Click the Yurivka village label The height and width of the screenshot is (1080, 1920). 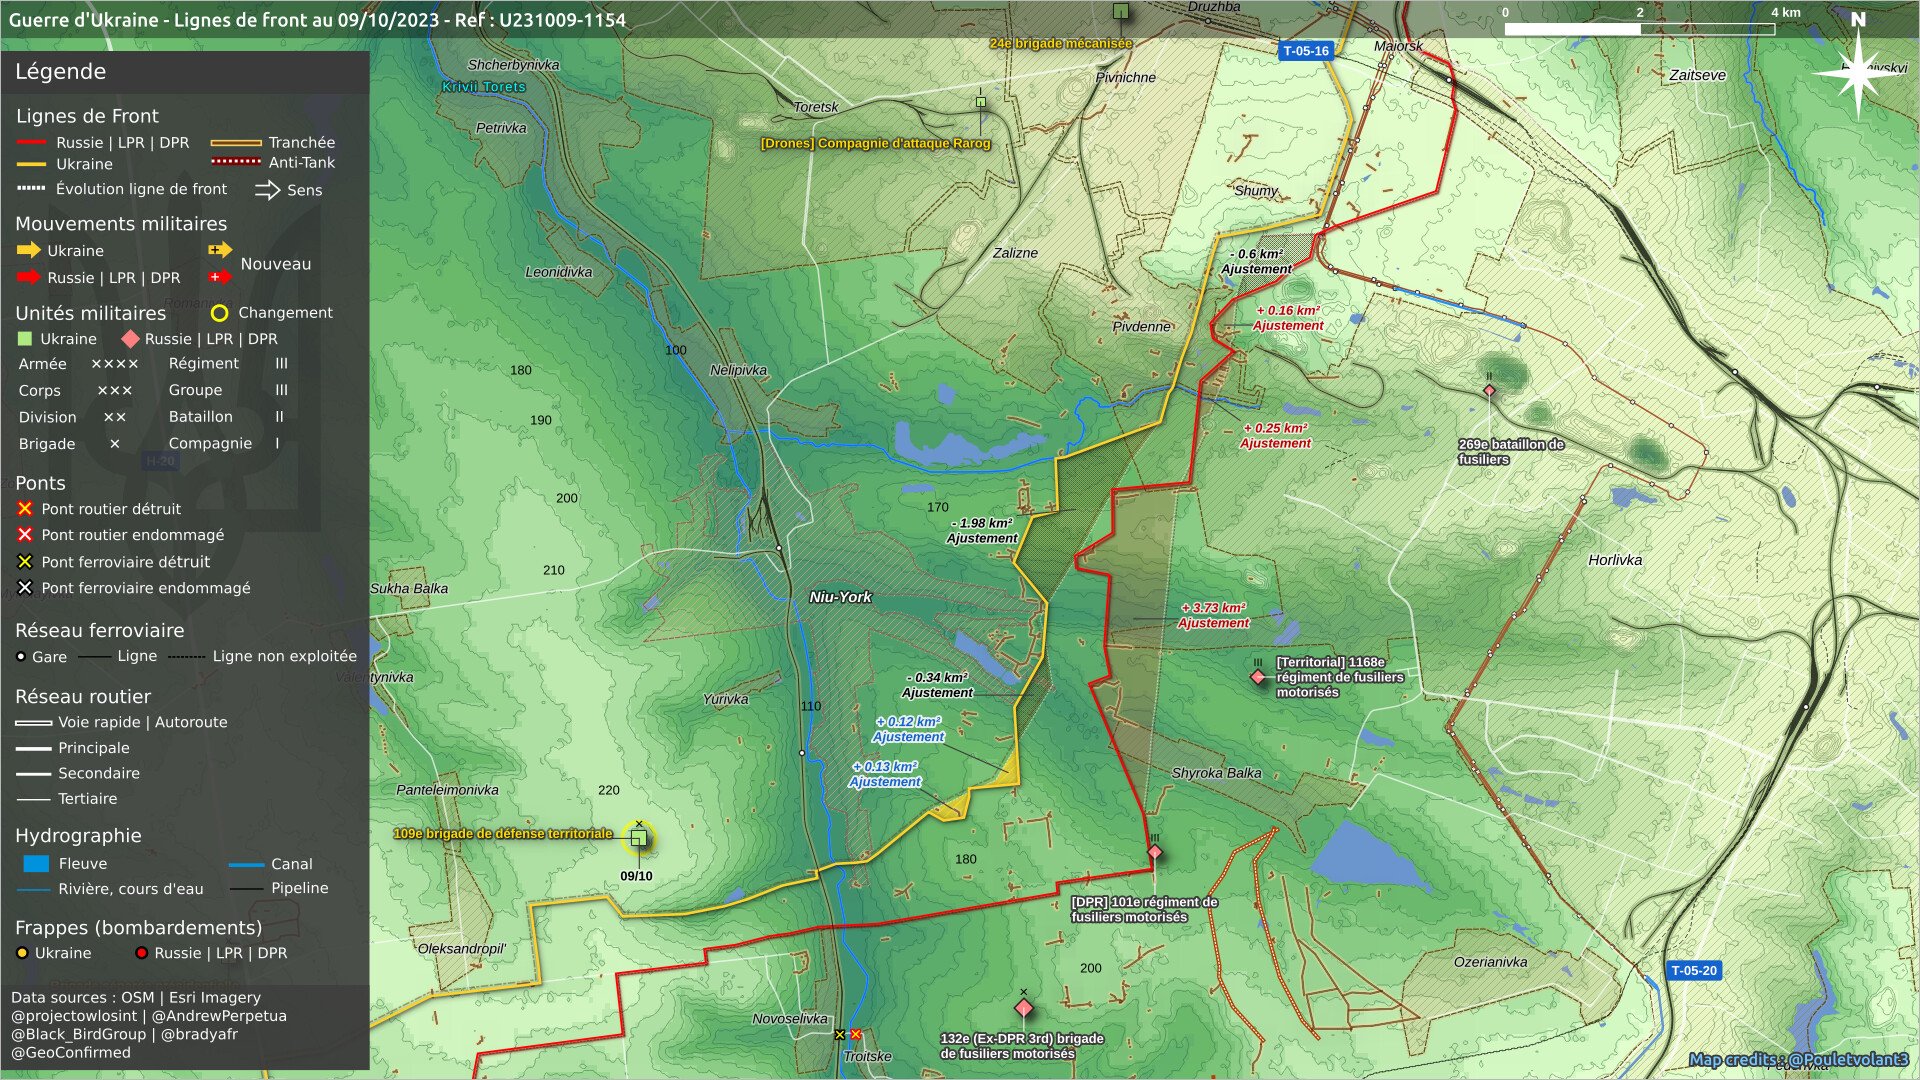[x=725, y=699]
